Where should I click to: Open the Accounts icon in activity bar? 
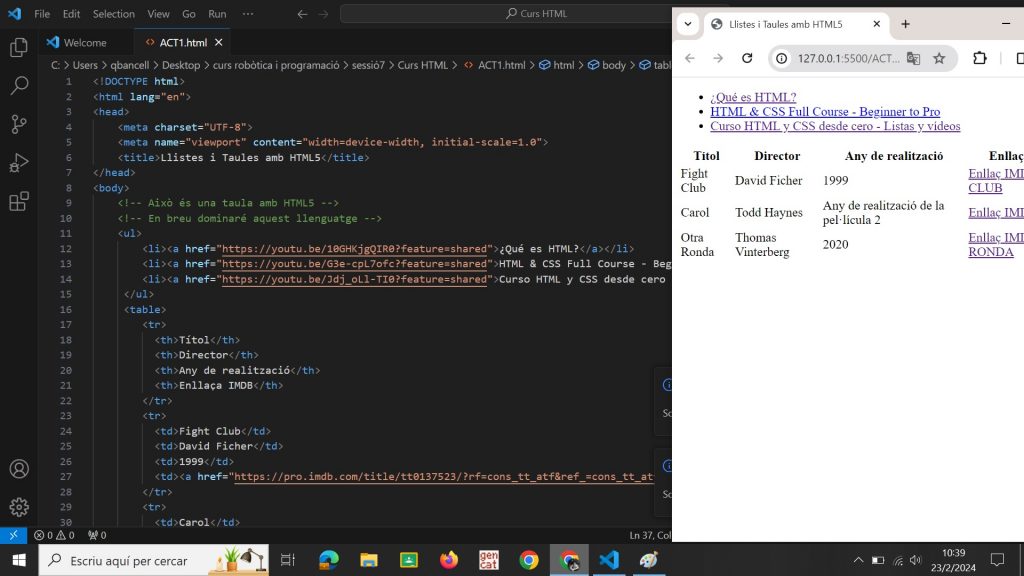click(x=18, y=469)
